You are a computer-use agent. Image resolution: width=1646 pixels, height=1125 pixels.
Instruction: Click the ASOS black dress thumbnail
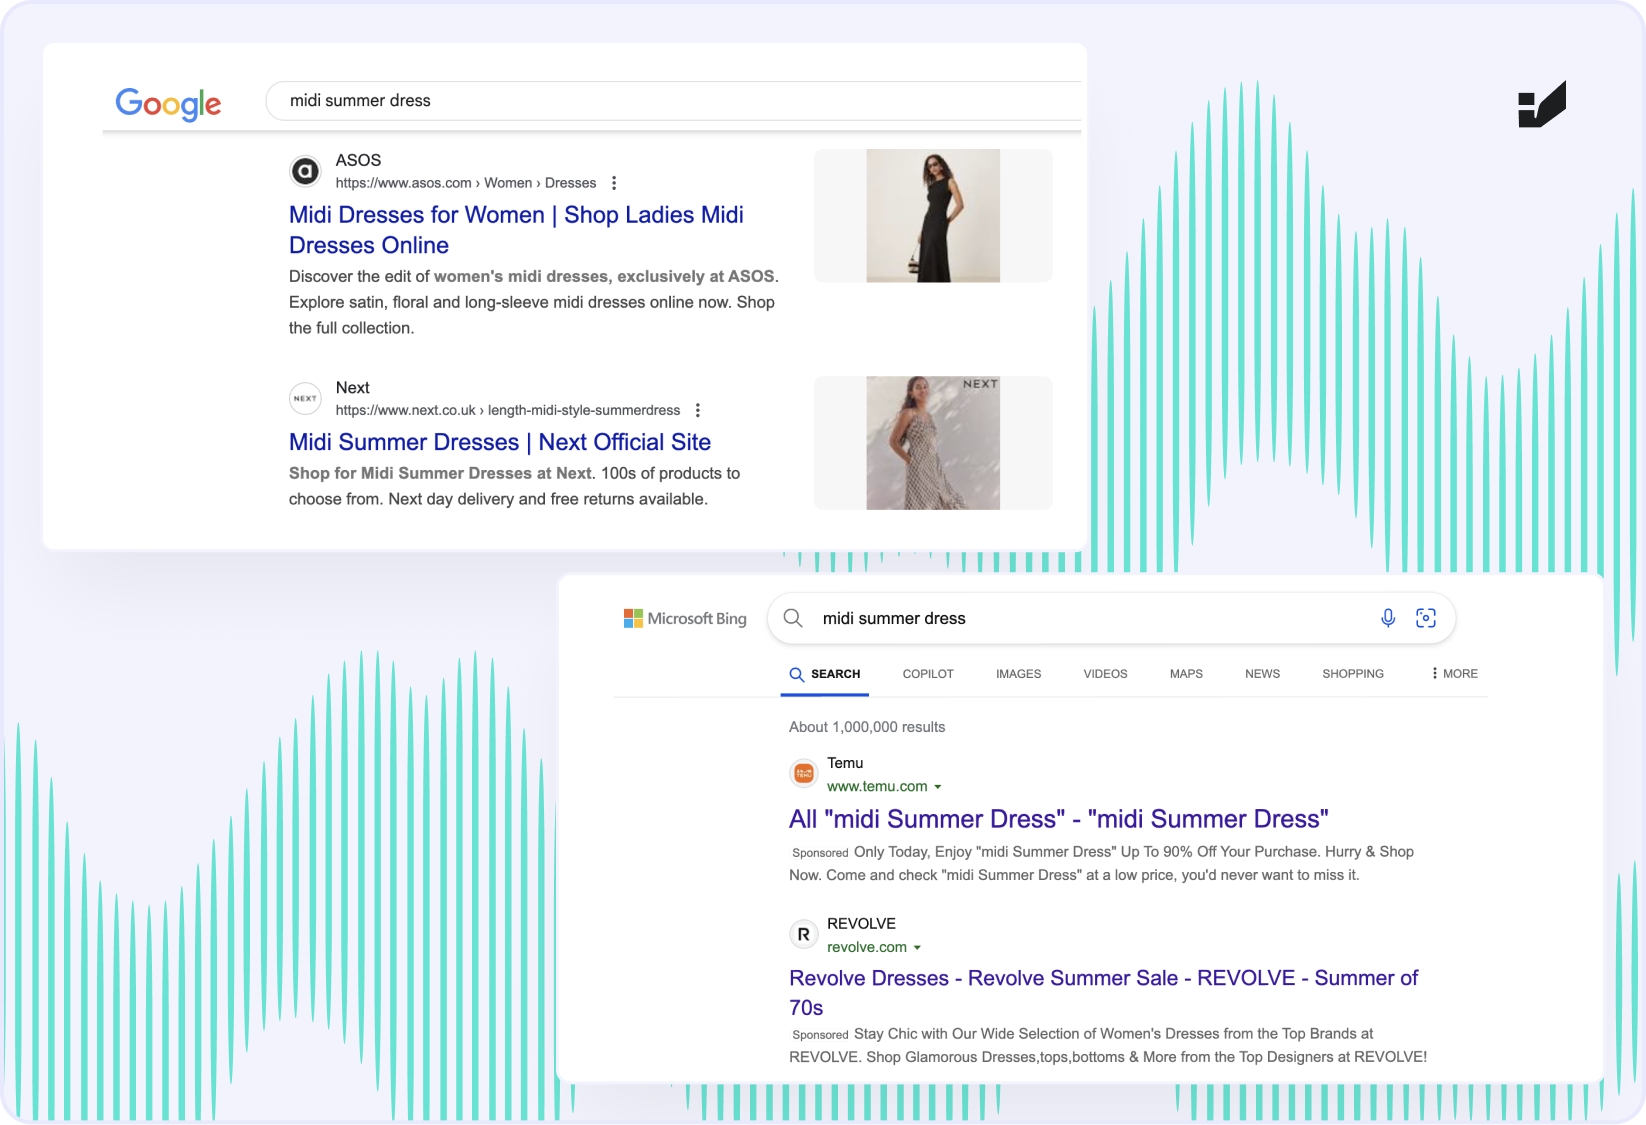(x=933, y=216)
